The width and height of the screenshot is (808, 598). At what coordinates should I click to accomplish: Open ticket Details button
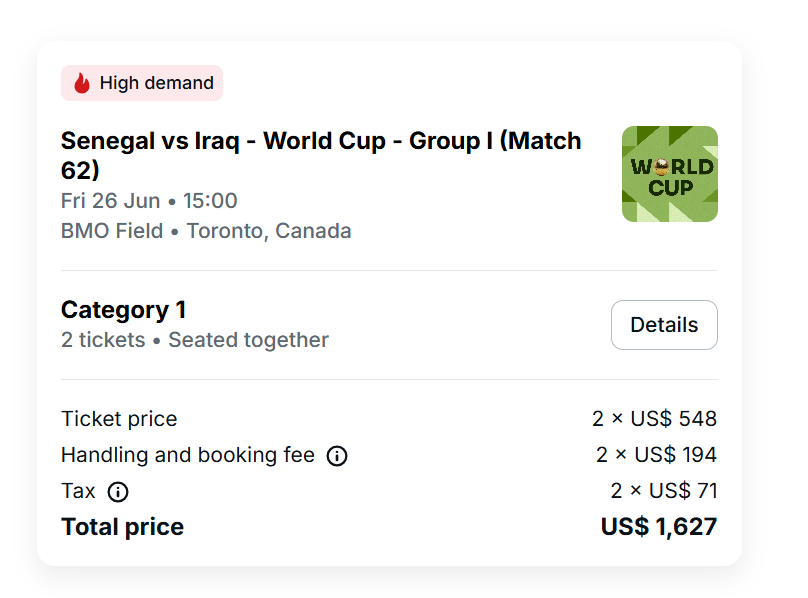(x=664, y=325)
